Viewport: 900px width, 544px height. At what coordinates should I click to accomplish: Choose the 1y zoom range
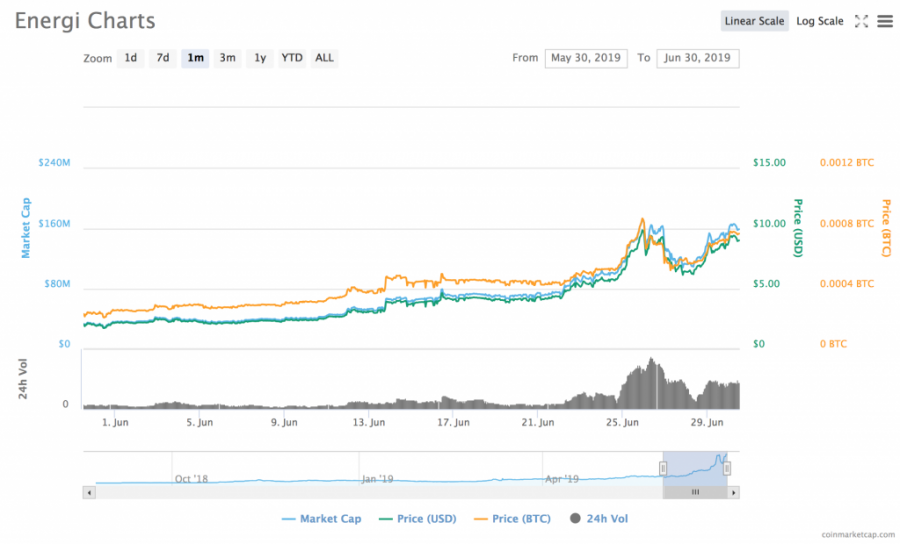pyautogui.click(x=260, y=58)
